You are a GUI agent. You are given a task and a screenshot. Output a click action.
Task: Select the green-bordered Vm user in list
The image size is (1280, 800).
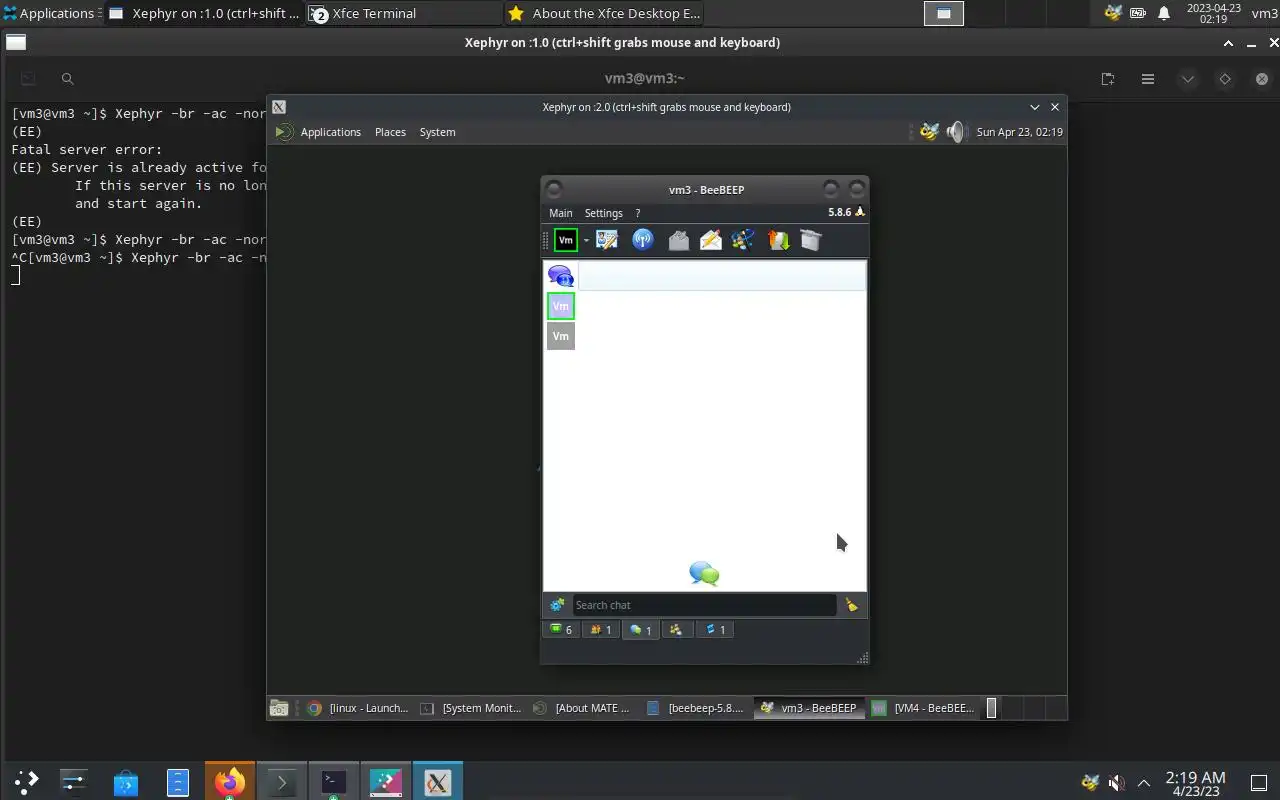pos(561,306)
